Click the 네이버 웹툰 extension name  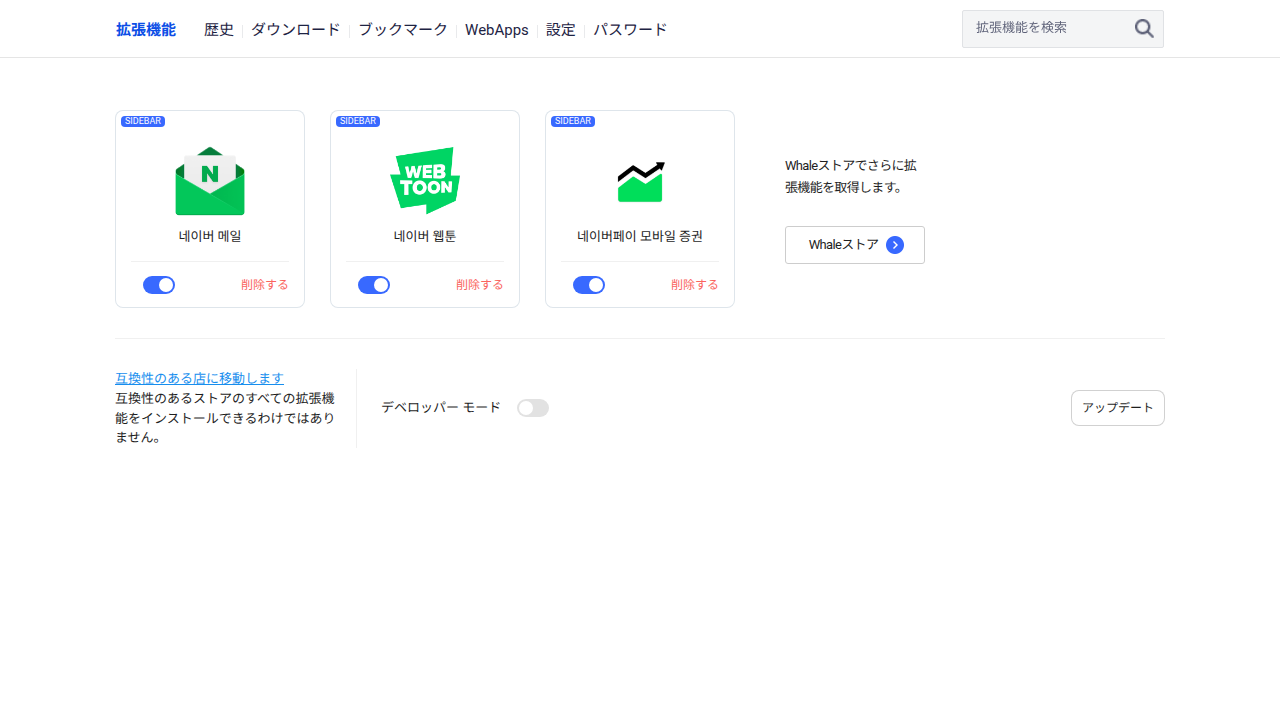click(425, 237)
